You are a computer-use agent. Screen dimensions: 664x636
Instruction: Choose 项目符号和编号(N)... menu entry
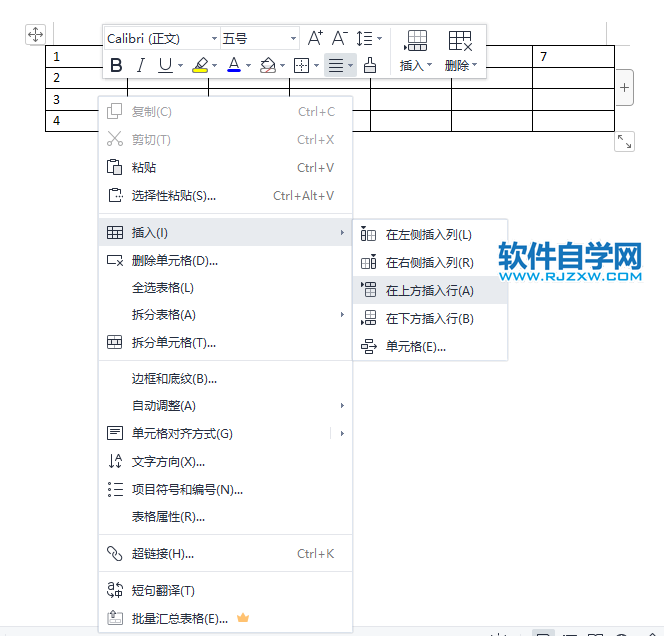click(225, 489)
